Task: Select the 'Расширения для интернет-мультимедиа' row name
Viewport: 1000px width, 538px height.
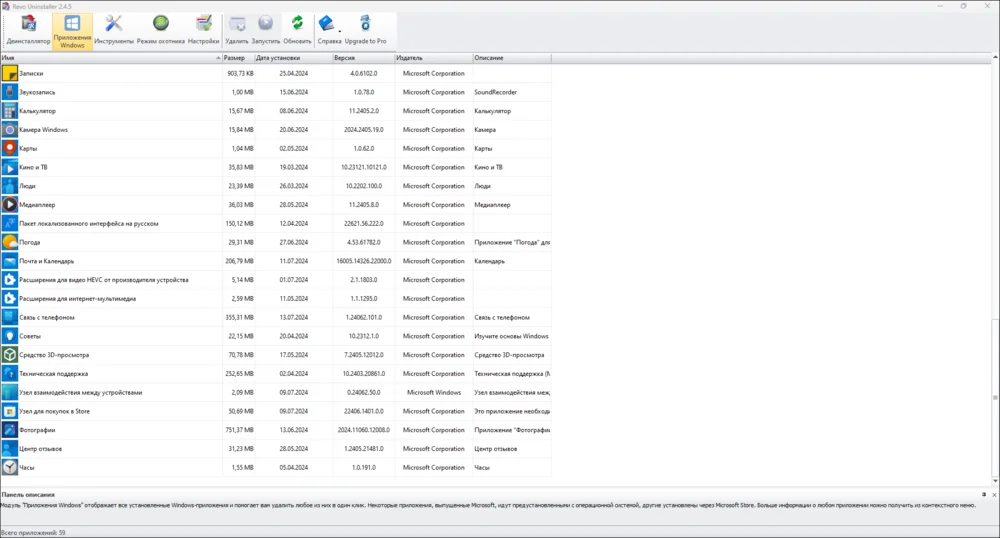Action: pos(77,298)
